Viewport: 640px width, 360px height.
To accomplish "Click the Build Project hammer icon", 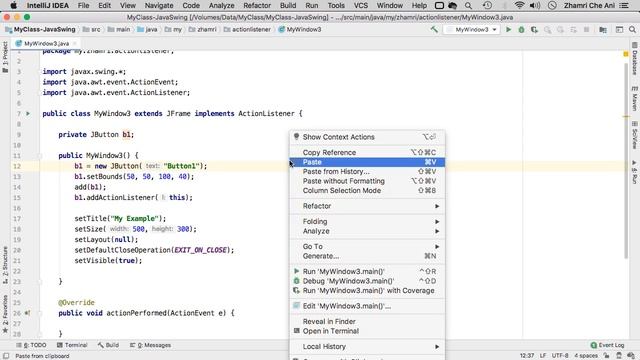I will (x=434, y=29).
